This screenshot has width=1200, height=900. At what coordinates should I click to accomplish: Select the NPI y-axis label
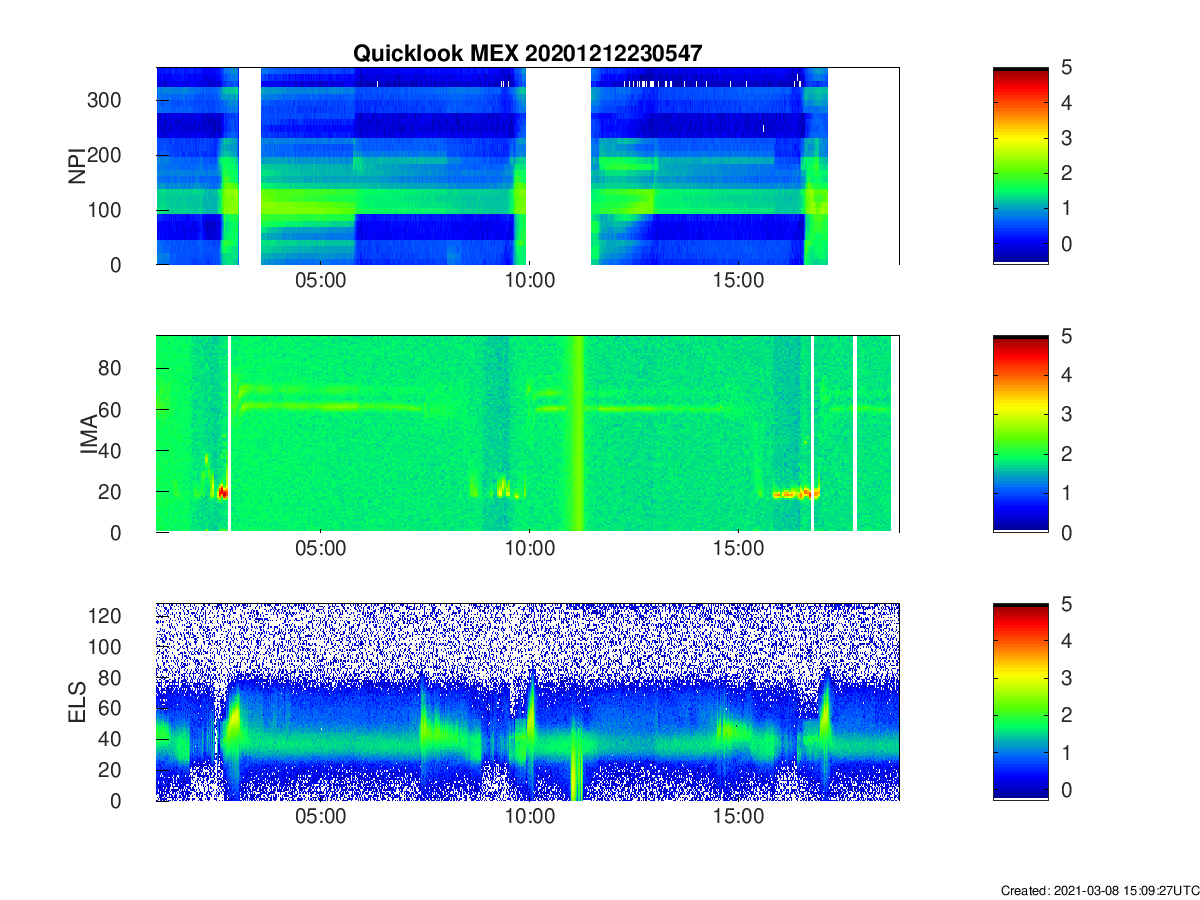[x=76, y=166]
